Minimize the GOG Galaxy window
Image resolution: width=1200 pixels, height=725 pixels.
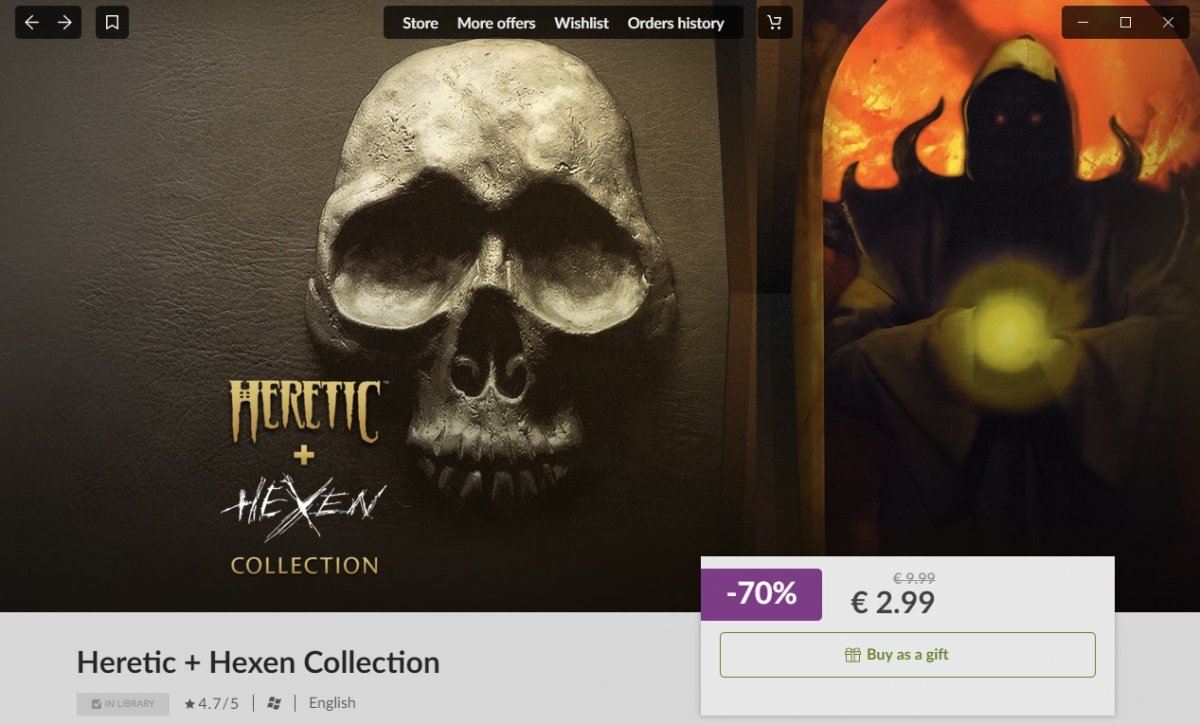1082,22
